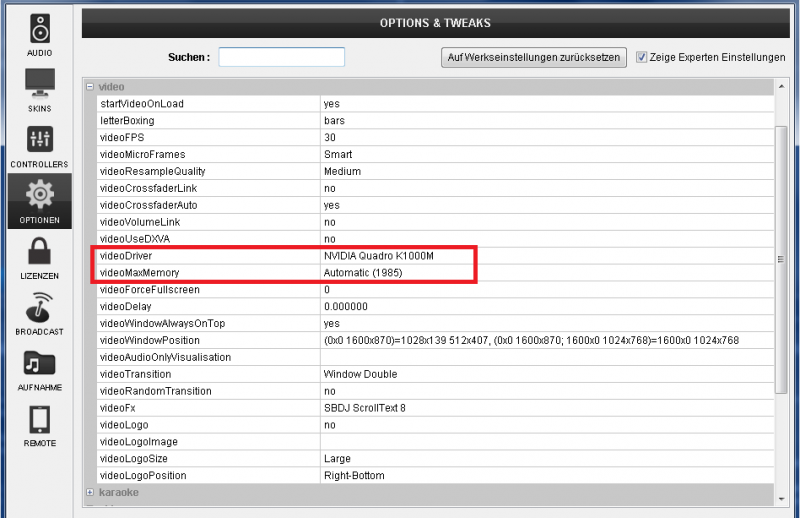
Task: Click videoDriver value NVIDIA Quadro K1000M
Action: tap(379, 256)
